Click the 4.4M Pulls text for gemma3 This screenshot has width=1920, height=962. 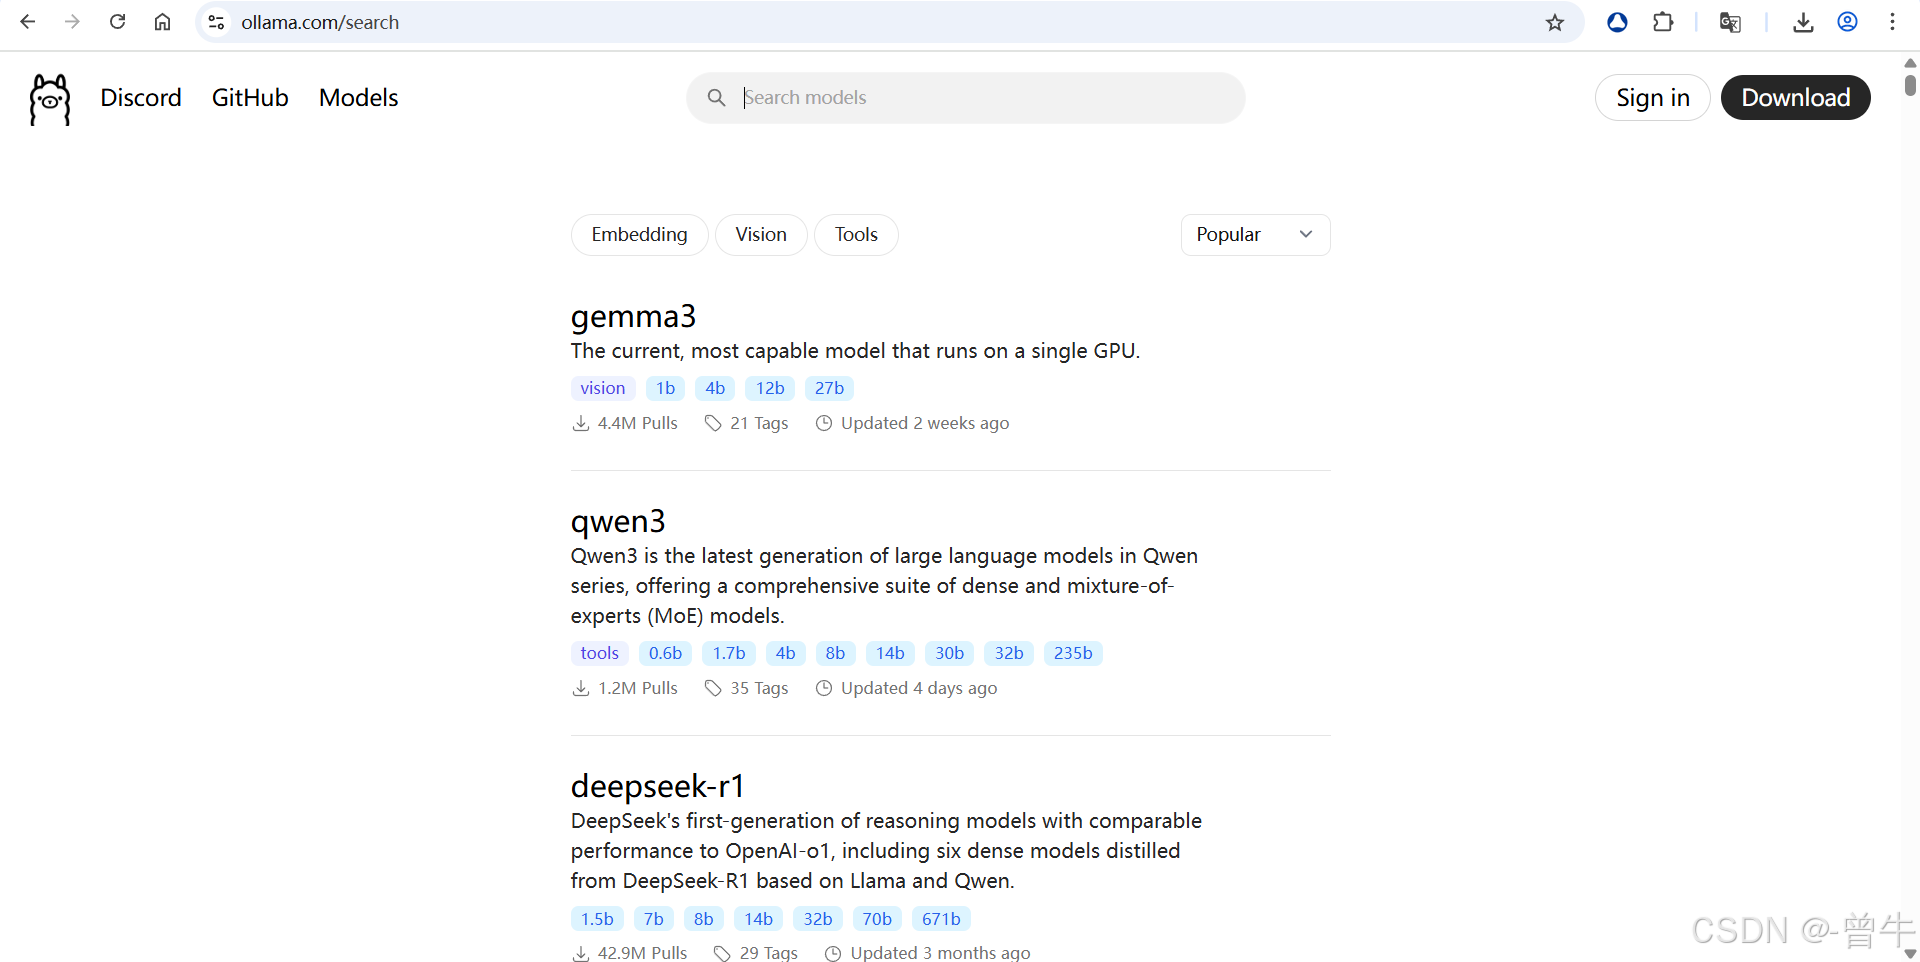click(637, 423)
